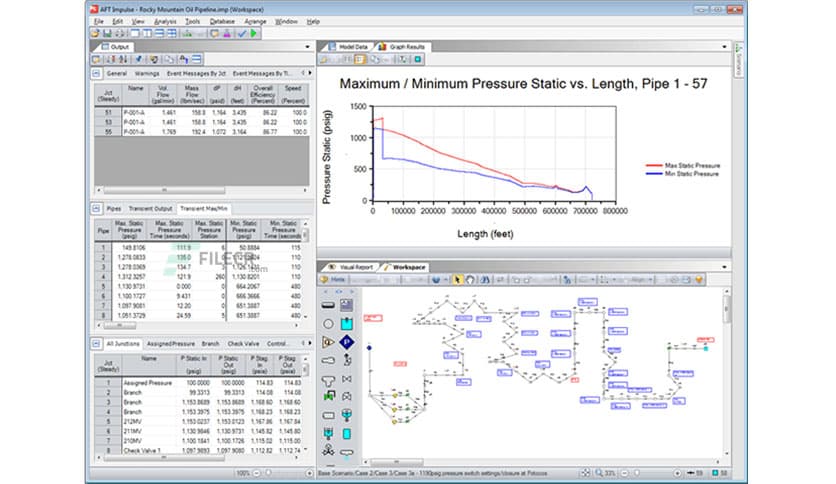Select the Check Valve junctions tab

243,344
